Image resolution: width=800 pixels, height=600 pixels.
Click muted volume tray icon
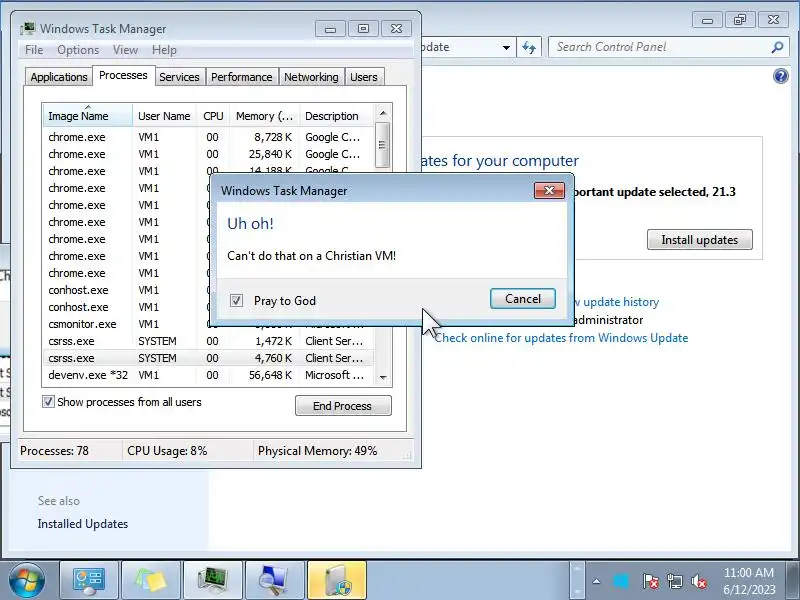point(699,581)
